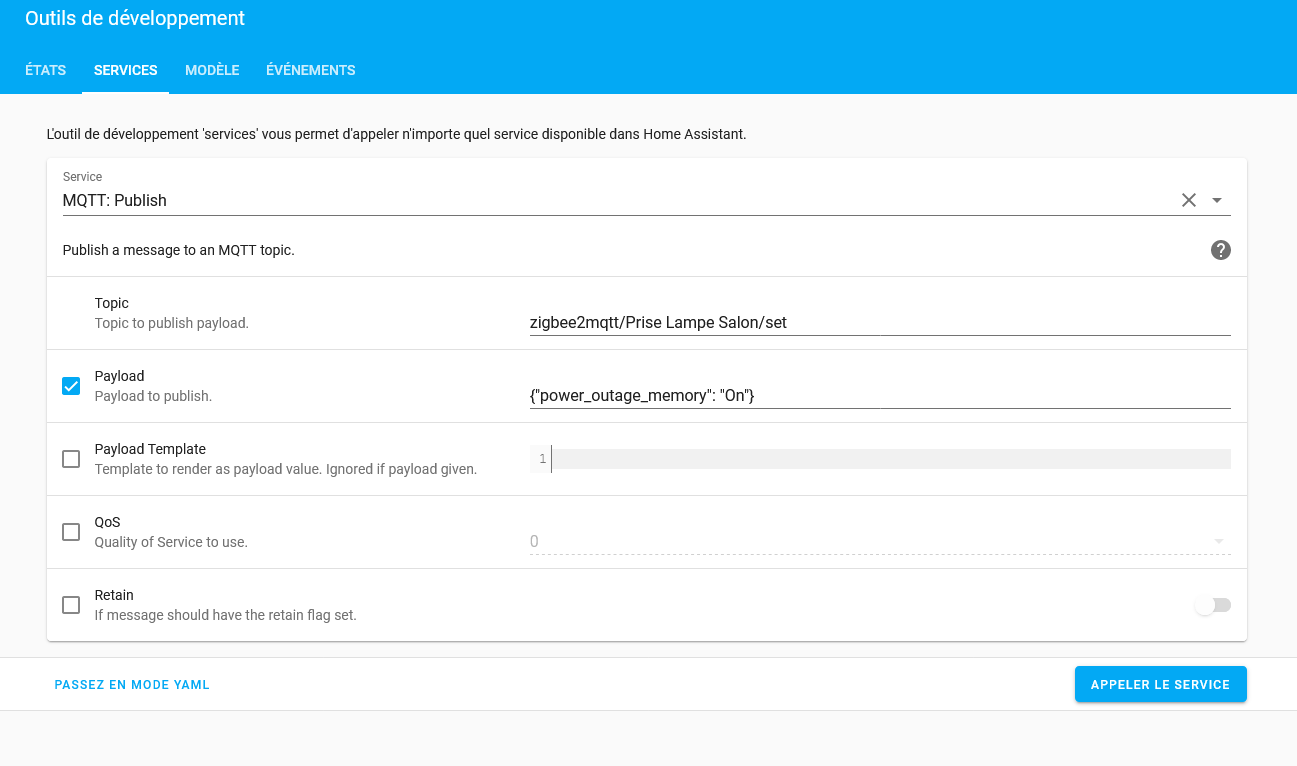The image size is (1297, 766).
Task: Enable the QoS checkbox
Action: pos(71,532)
